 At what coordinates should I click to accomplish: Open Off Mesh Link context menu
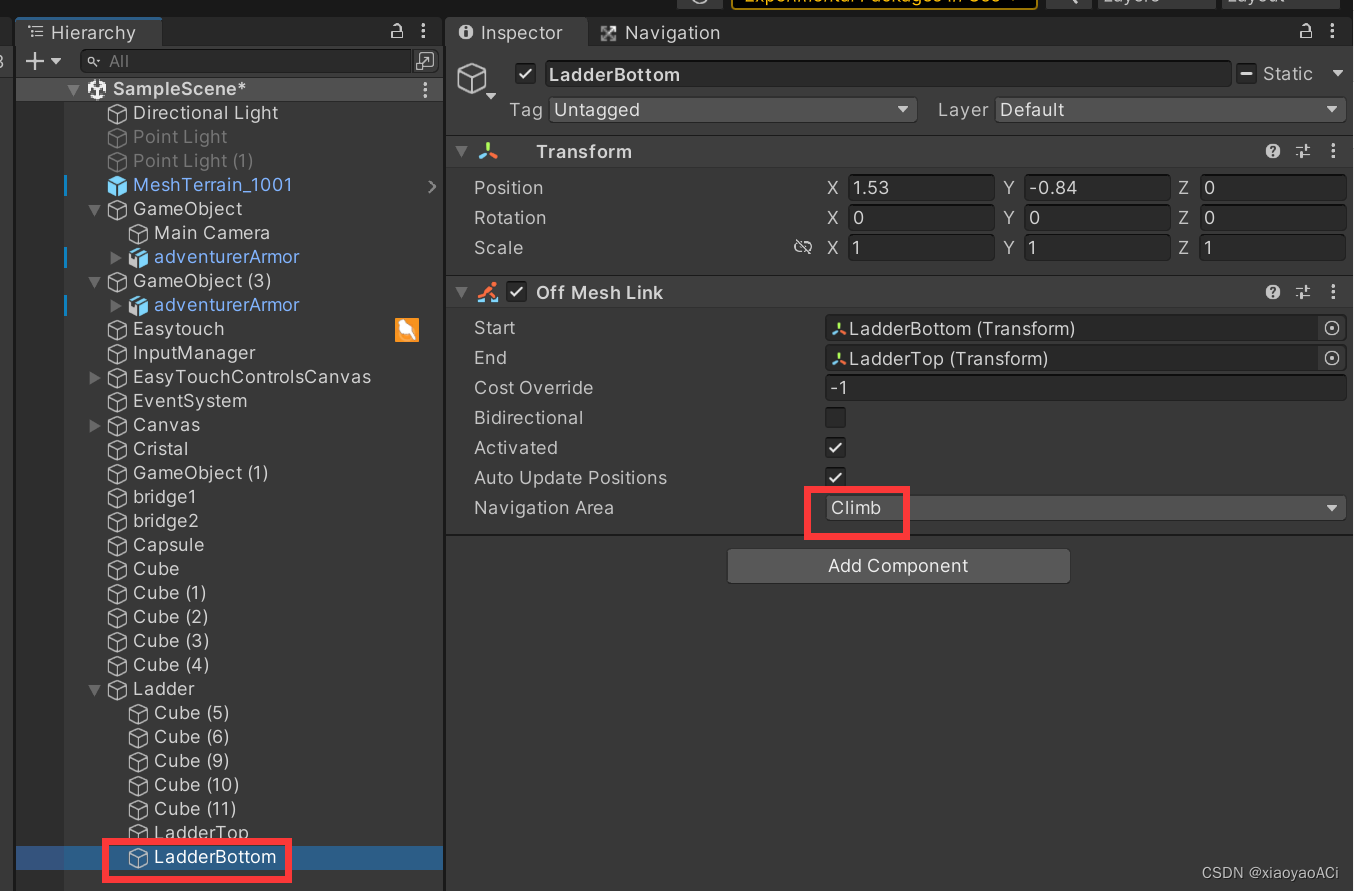pyautogui.click(x=1333, y=293)
